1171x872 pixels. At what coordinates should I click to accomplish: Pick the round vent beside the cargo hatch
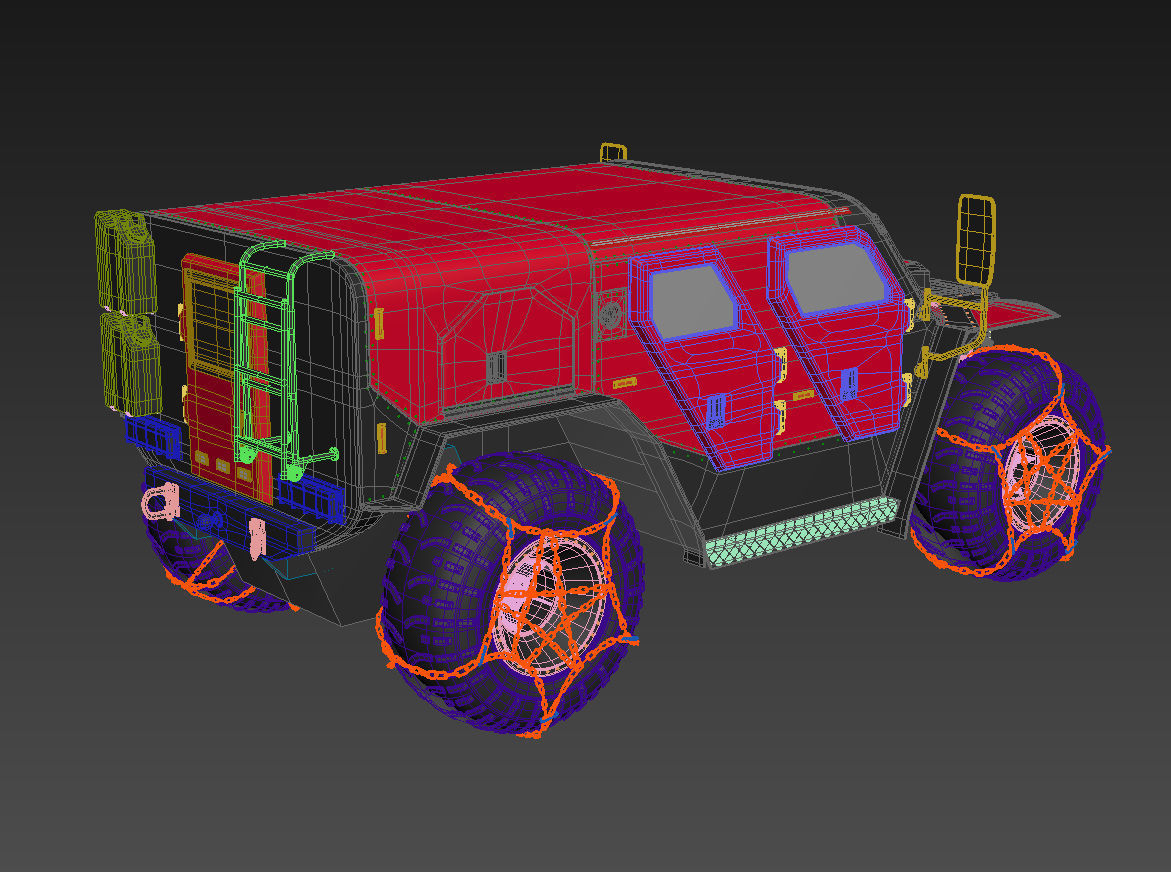pos(611,314)
